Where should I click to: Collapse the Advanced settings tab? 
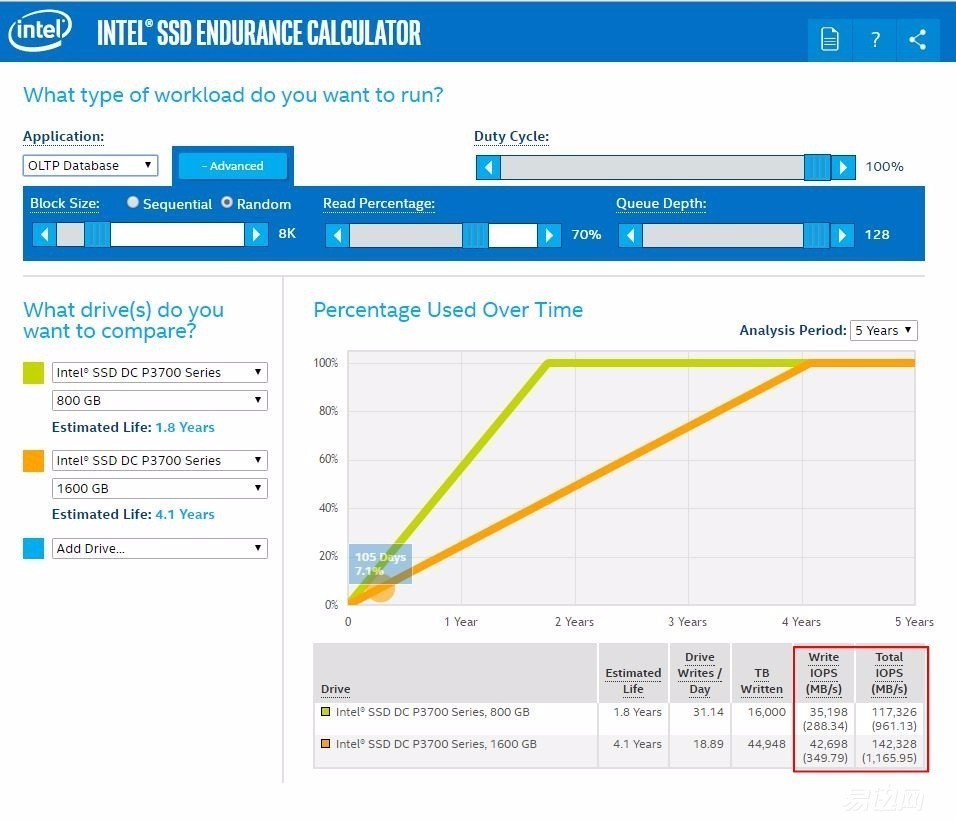coord(233,166)
